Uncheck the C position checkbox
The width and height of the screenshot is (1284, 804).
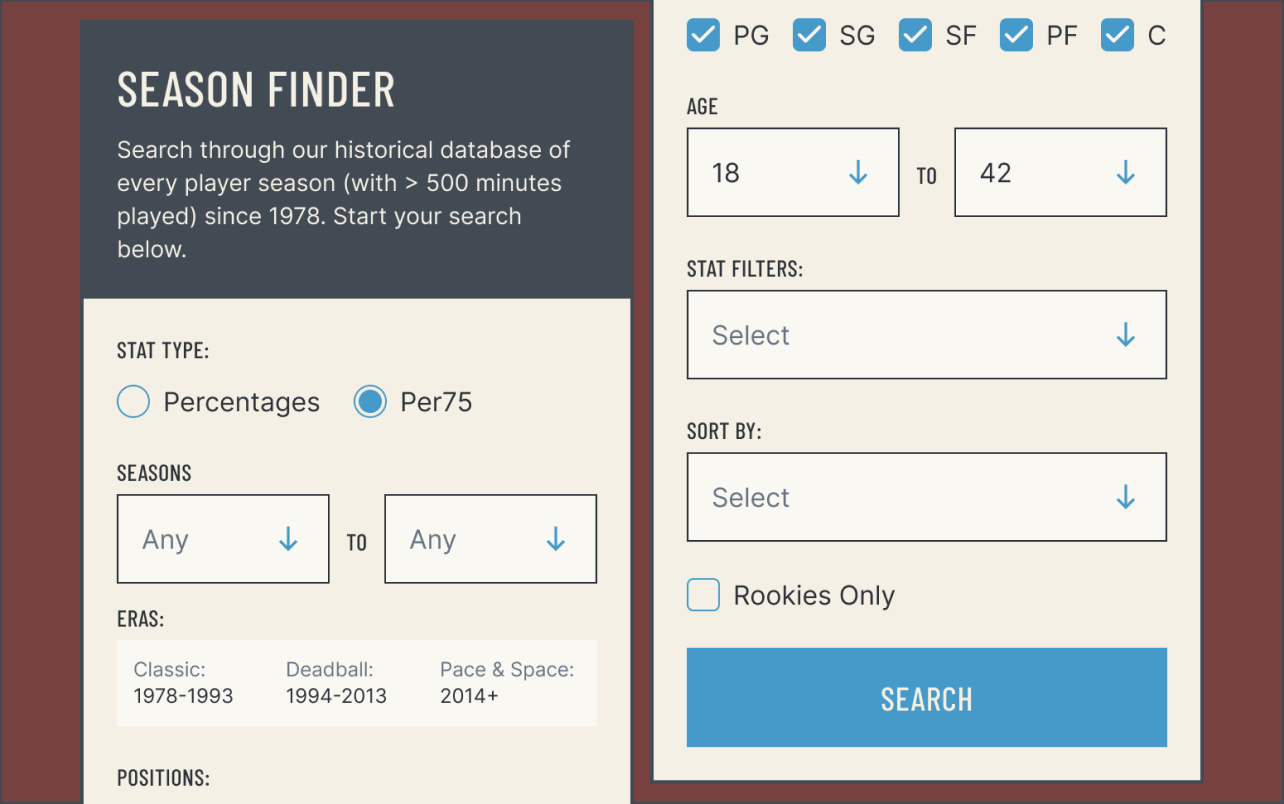click(x=1117, y=35)
